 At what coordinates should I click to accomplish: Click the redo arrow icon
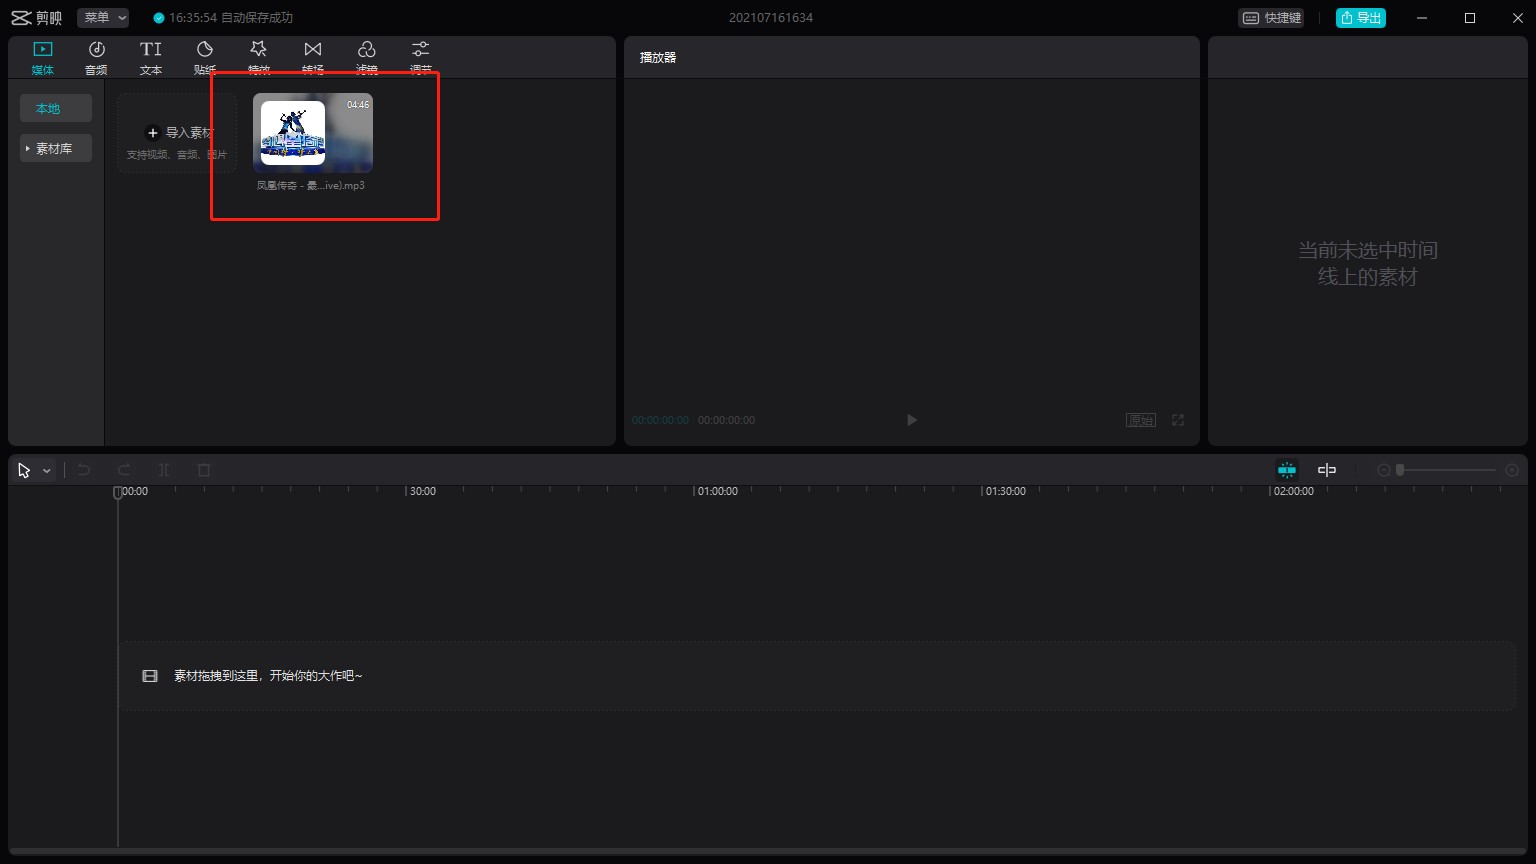coord(124,470)
